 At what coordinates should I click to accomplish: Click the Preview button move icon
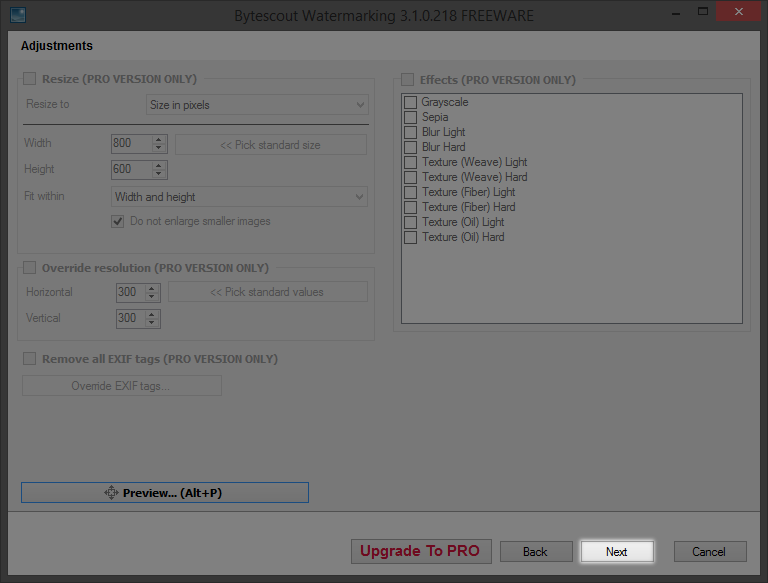pos(111,493)
